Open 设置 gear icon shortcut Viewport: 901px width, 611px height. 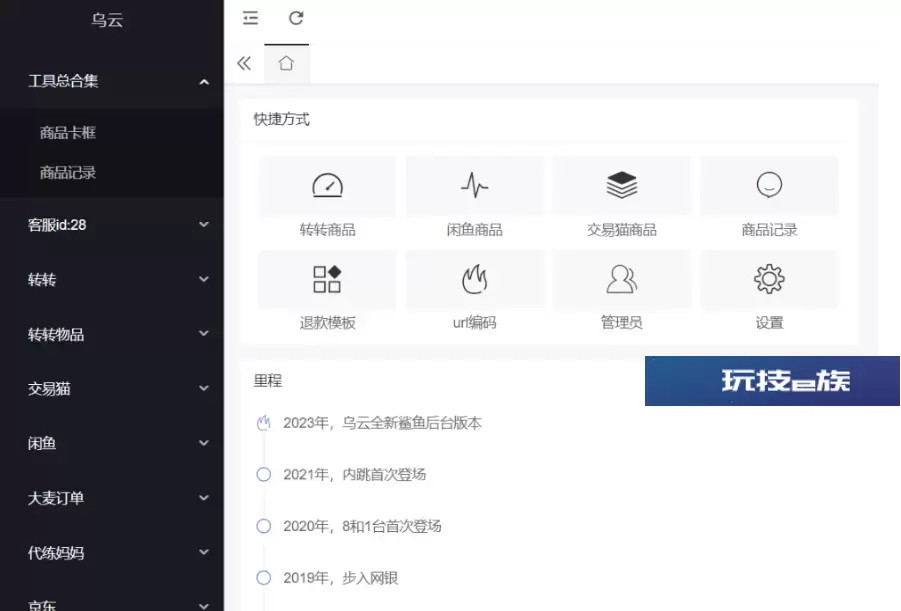769,279
